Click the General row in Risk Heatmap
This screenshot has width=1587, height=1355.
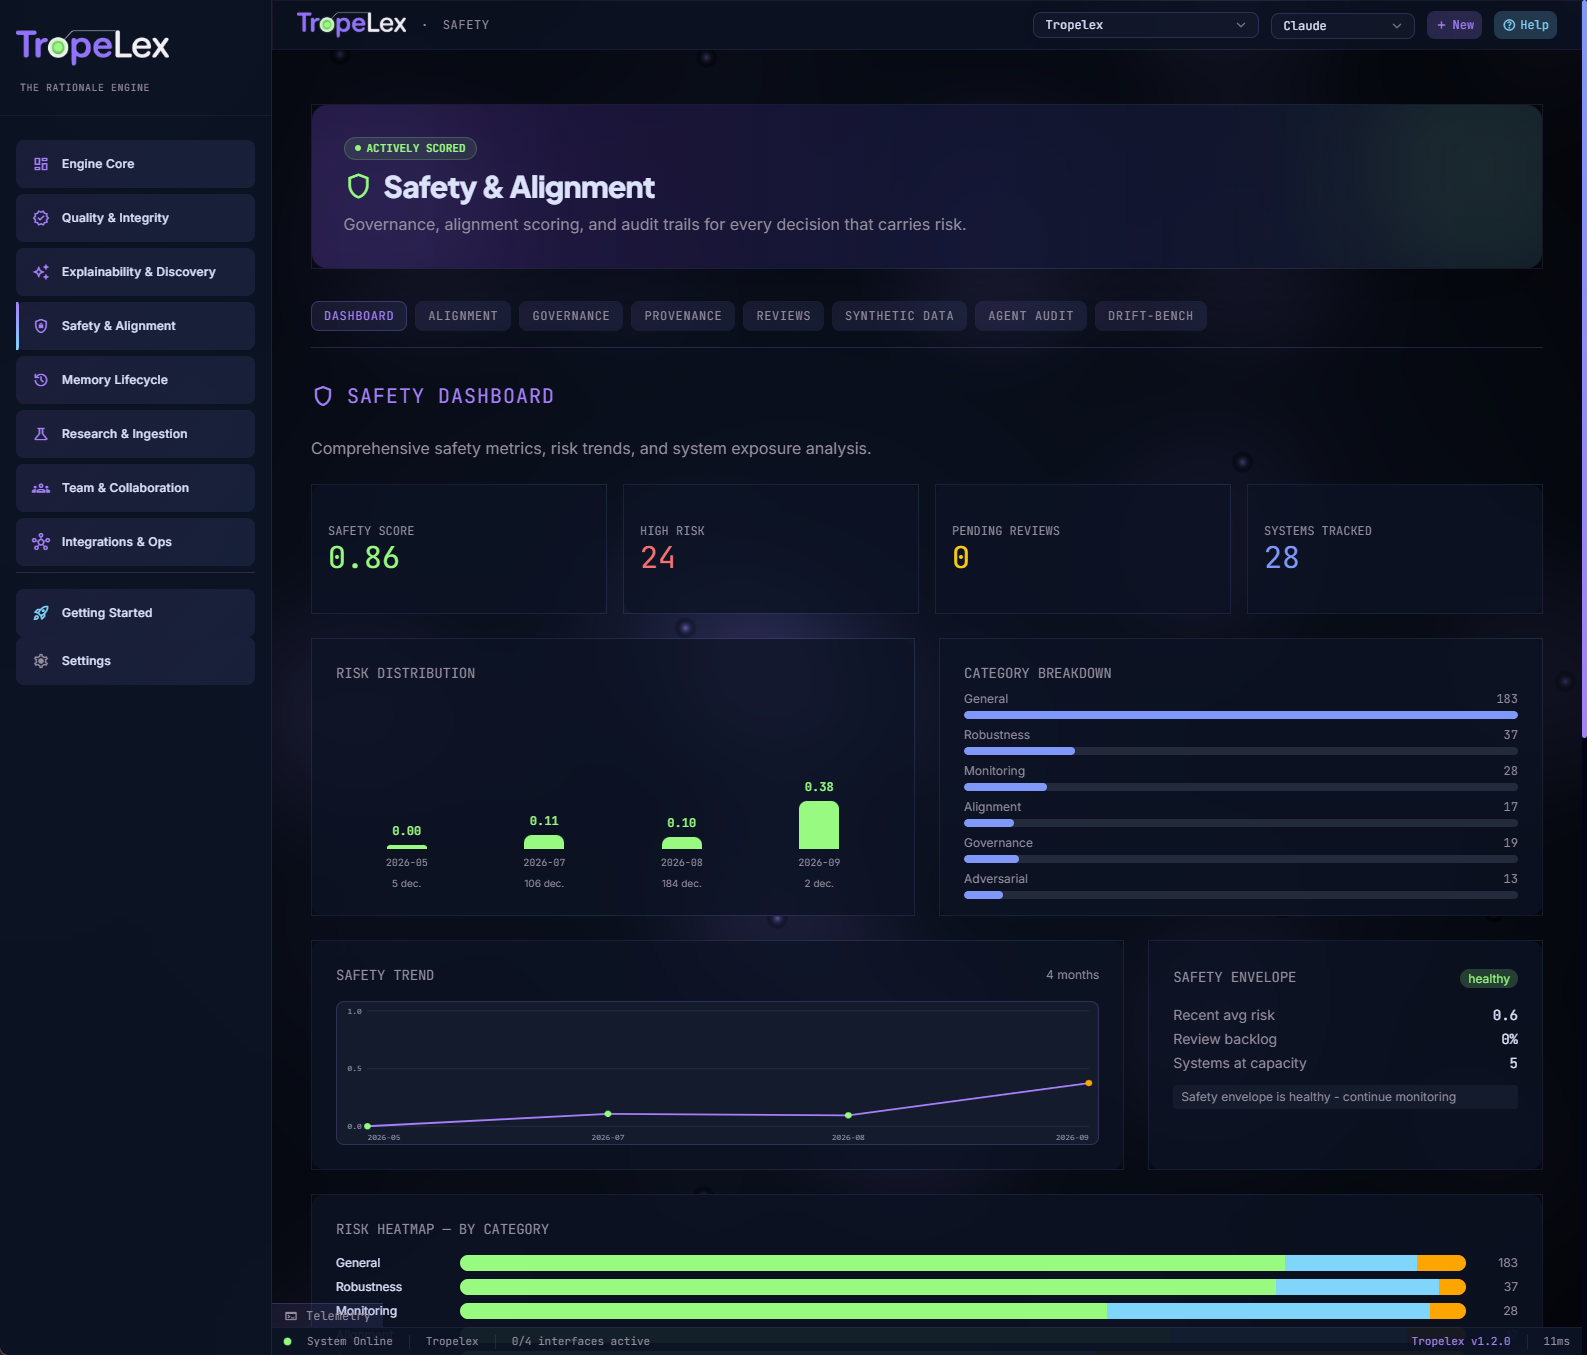pos(927,1263)
